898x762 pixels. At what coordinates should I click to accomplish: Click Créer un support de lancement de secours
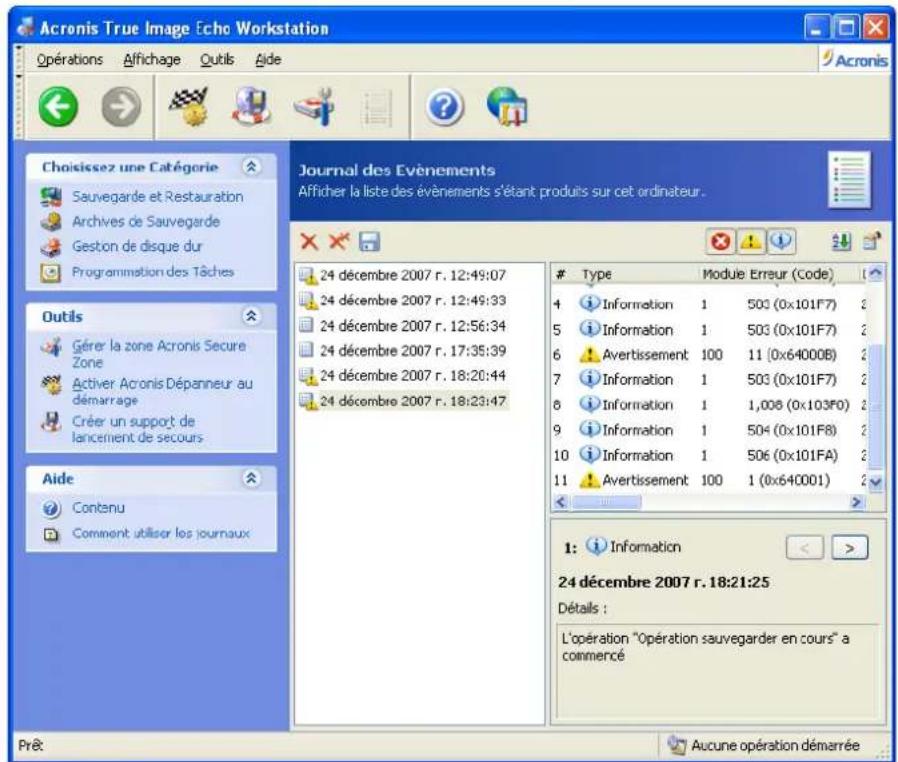137,429
